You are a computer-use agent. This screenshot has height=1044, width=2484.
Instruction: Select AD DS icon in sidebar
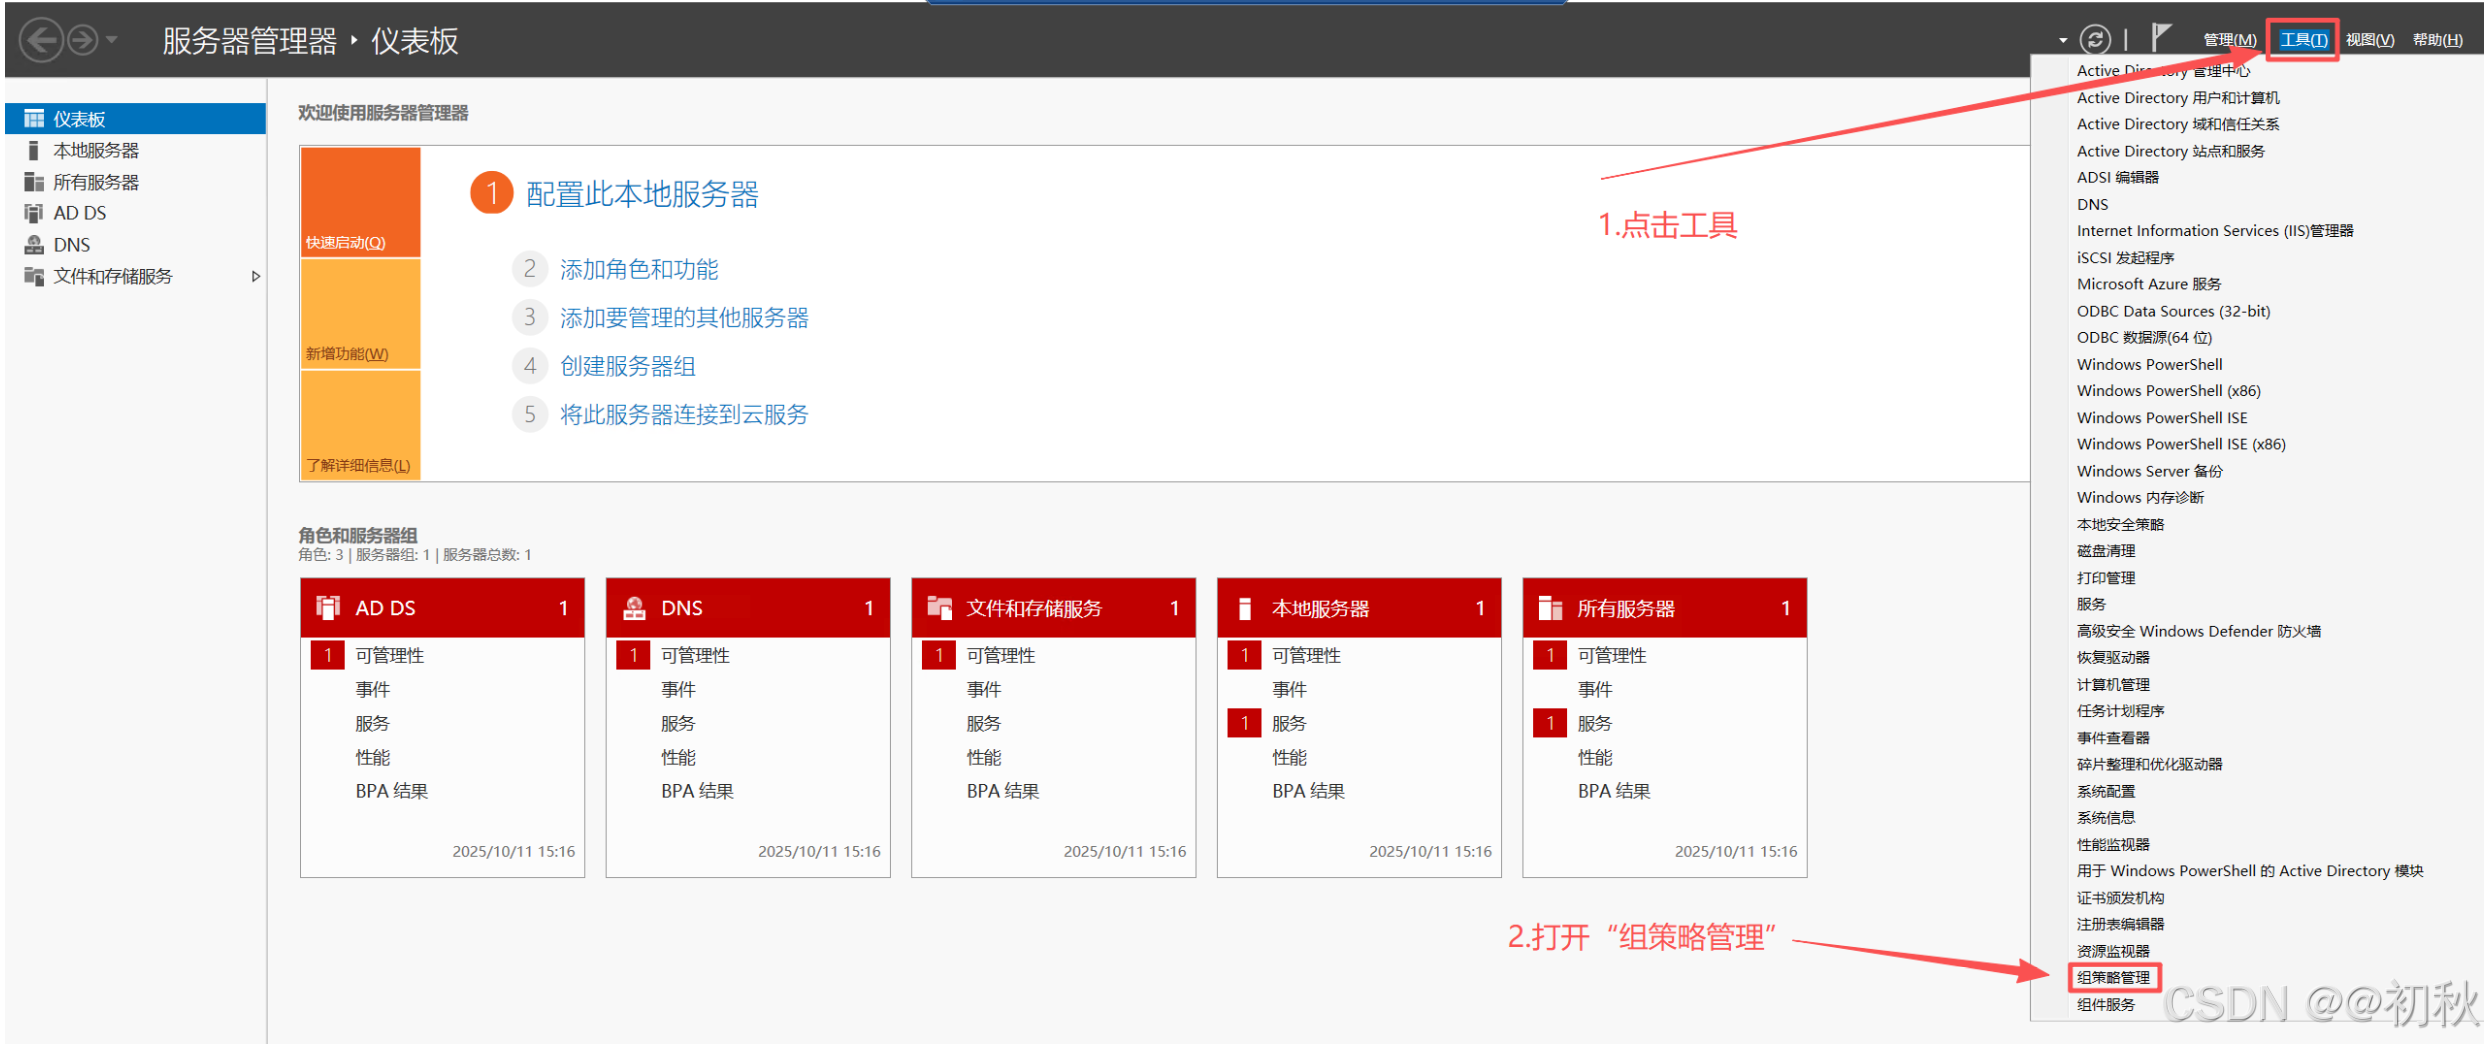point(34,213)
